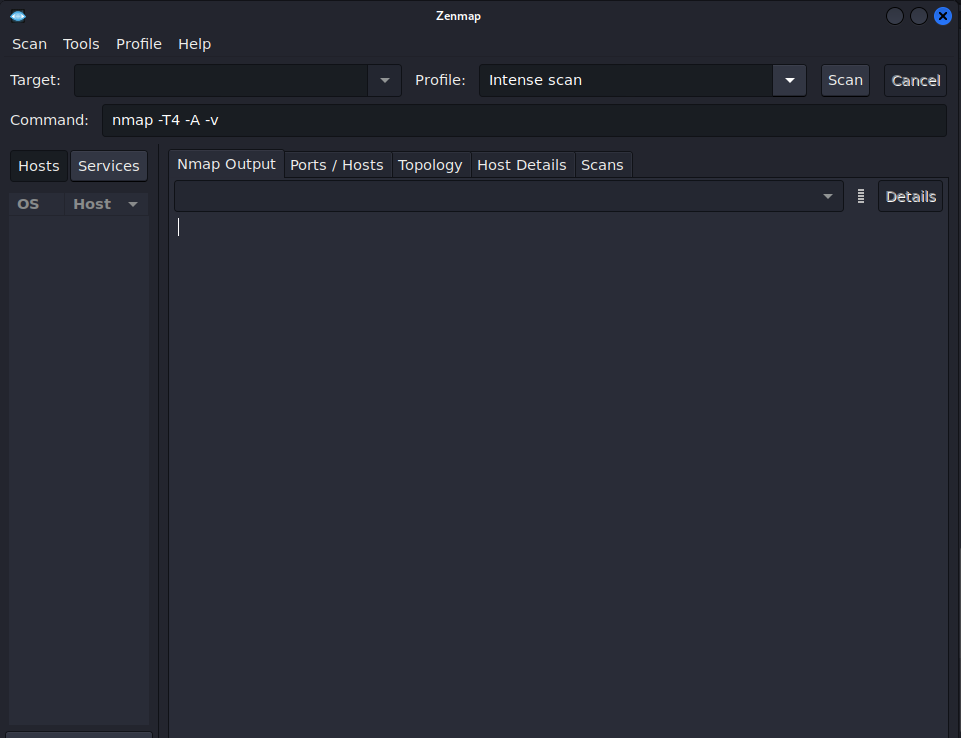Edit the nmap -T4 -A -v command field
The width and height of the screenshot is (961, 738).
click(x=524, y=120)
